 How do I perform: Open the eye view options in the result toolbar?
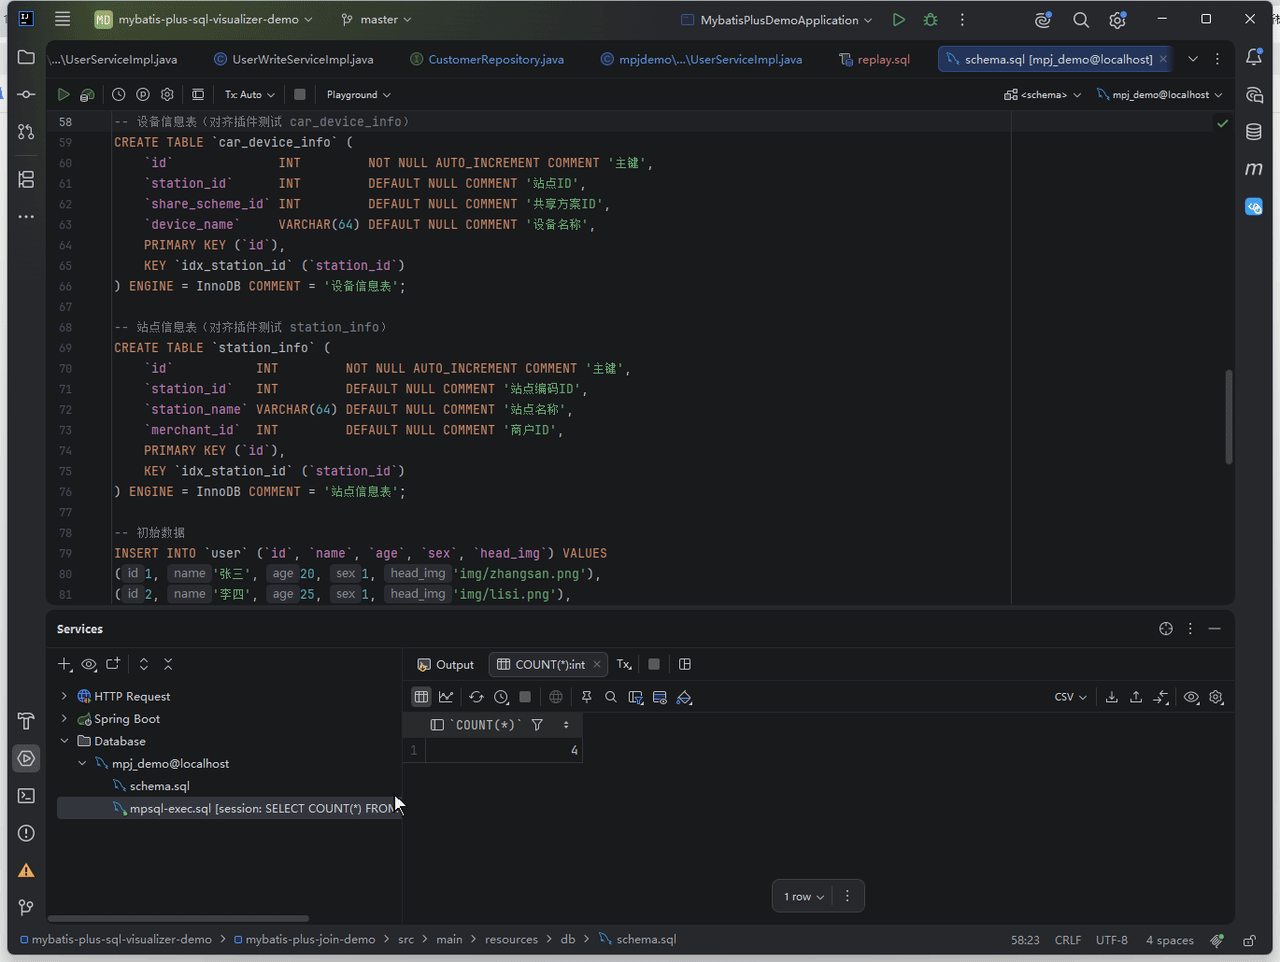point(1191,697)
